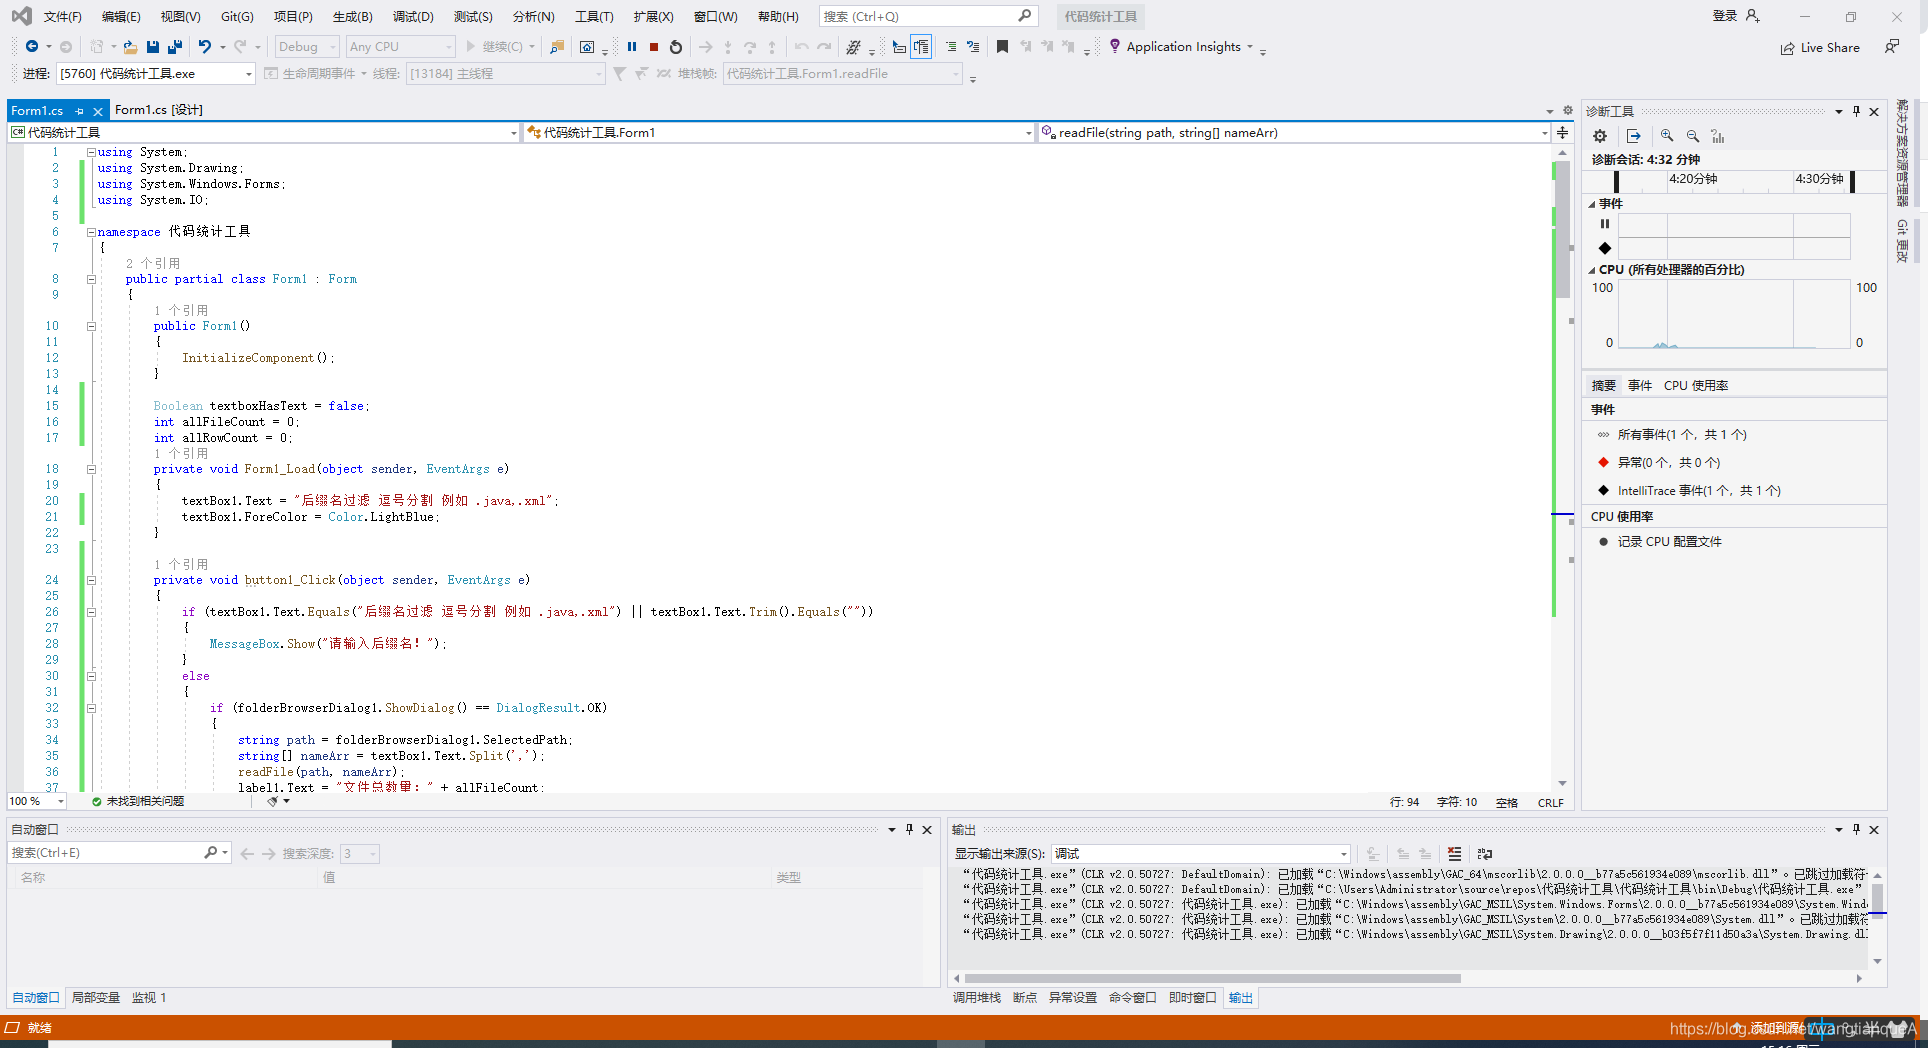Click the Undo arrow icon
Image resolution: width=1928 pixels, height=1048 pixels.
click(x=204, y=47)
